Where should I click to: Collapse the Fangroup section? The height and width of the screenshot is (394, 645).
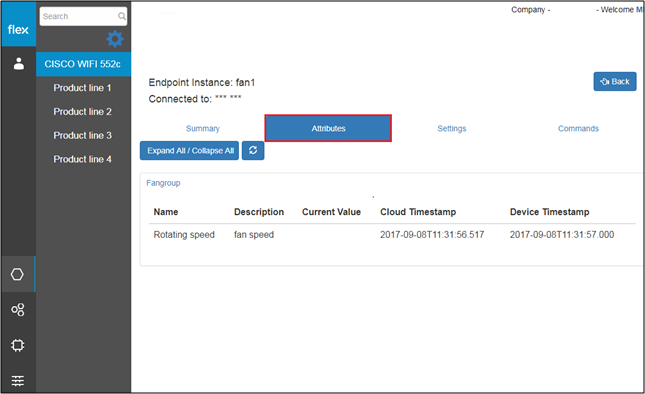coord(163,183)
